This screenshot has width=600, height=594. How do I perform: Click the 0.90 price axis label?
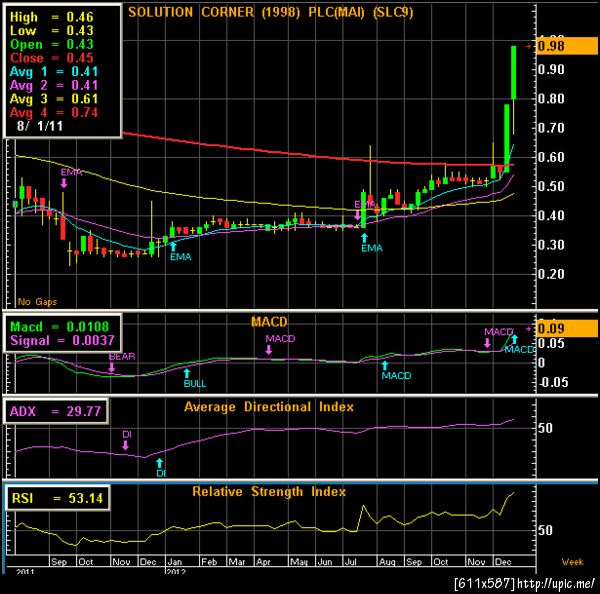(551, 70)
